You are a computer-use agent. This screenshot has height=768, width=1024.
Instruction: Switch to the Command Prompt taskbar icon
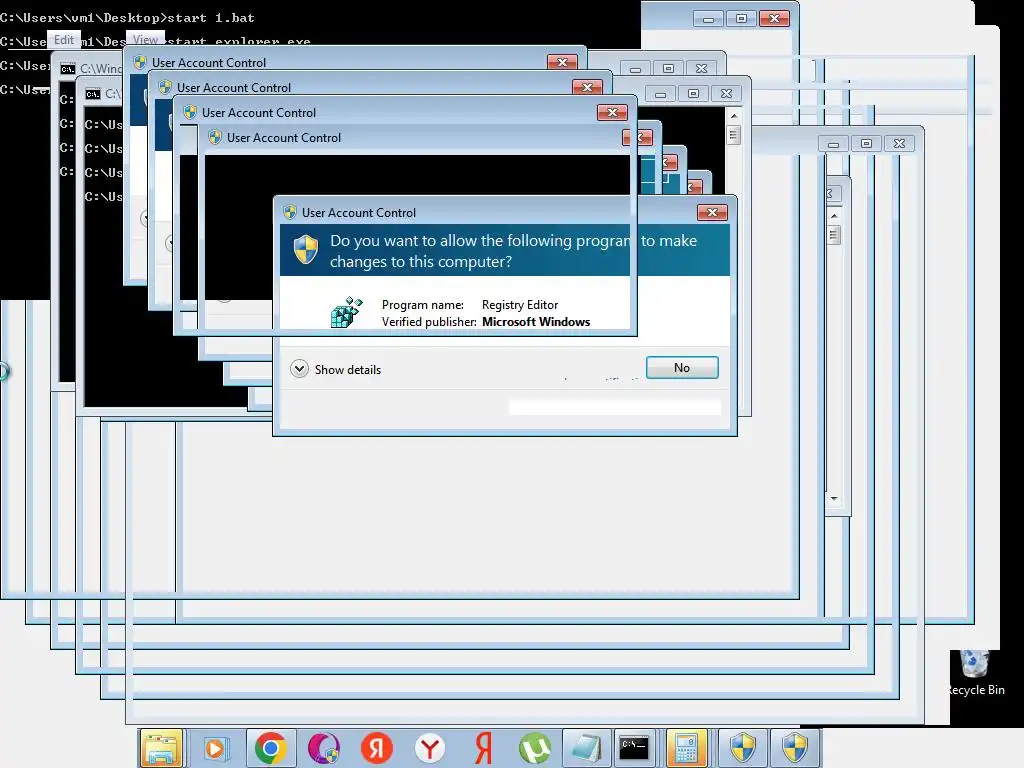(x=633, y=748)
